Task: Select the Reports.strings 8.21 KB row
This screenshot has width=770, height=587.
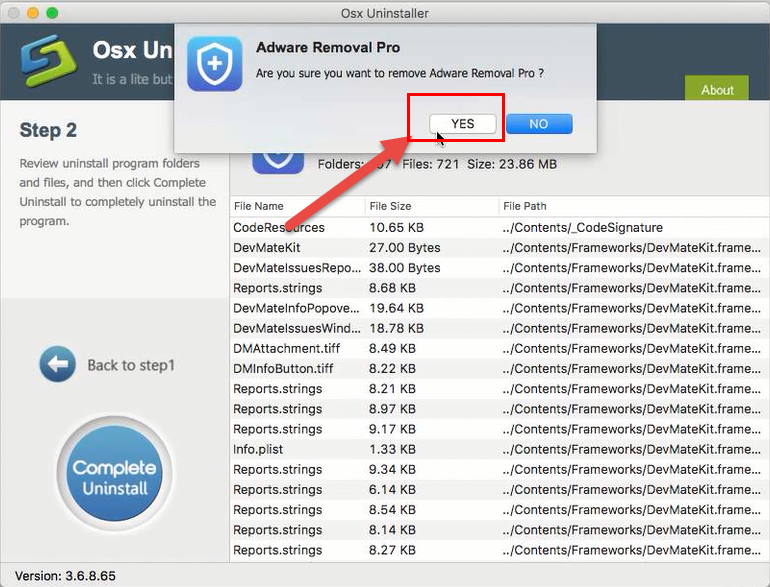Action: tap(499, 389)
